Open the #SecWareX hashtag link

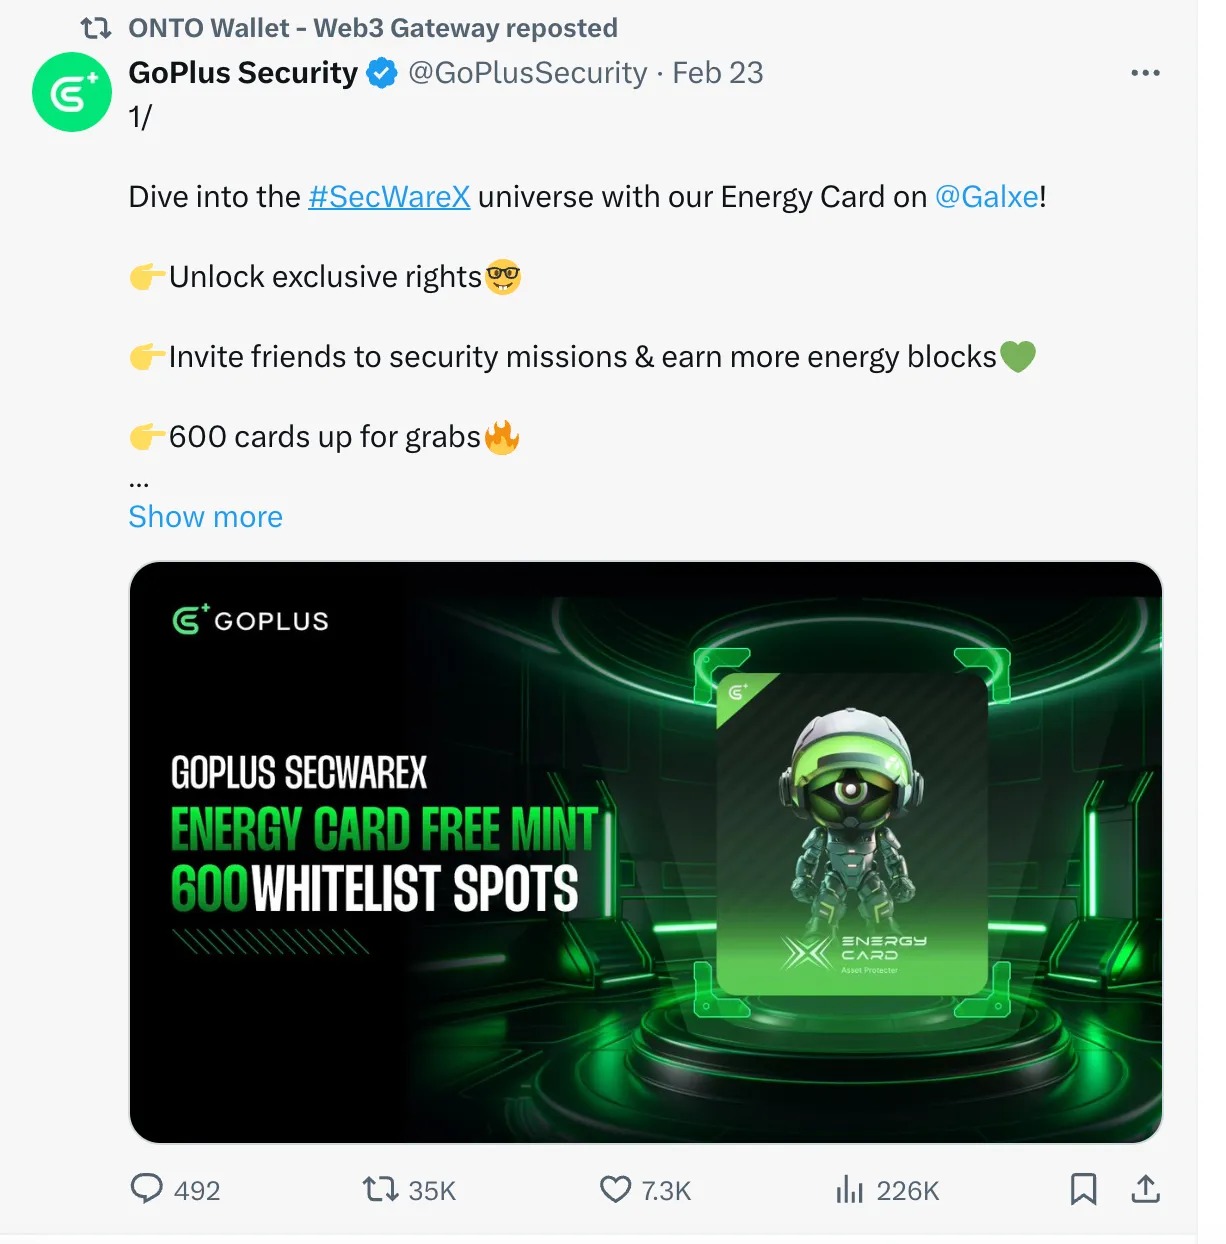pyautogui.click(x=389, y=197)
